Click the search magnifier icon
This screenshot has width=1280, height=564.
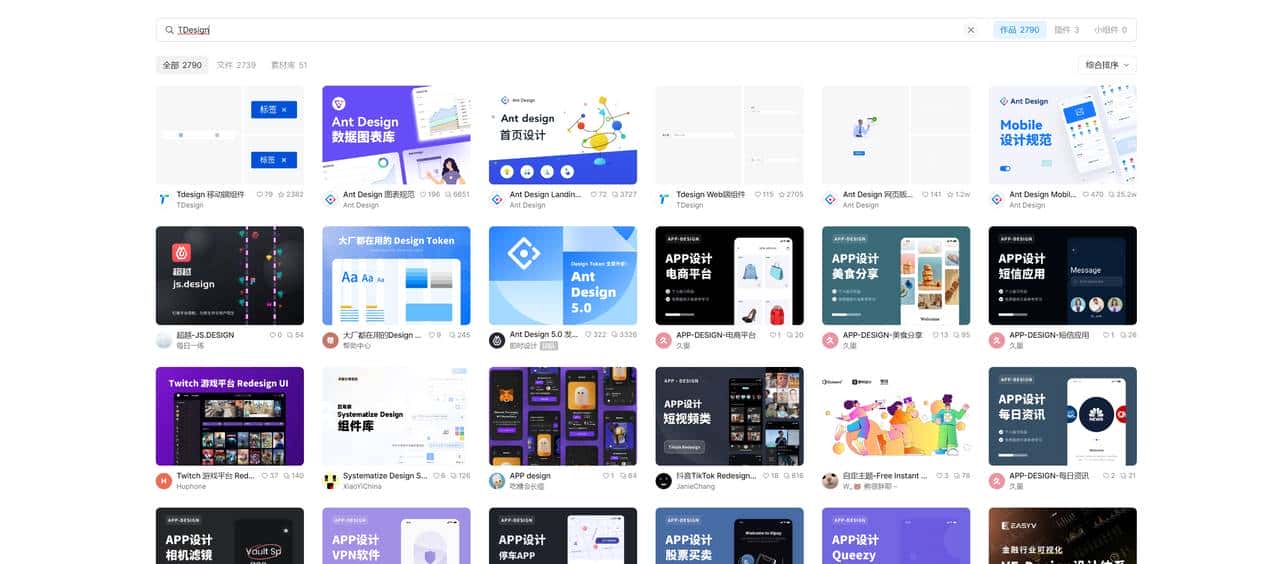[x=169, y=30]
